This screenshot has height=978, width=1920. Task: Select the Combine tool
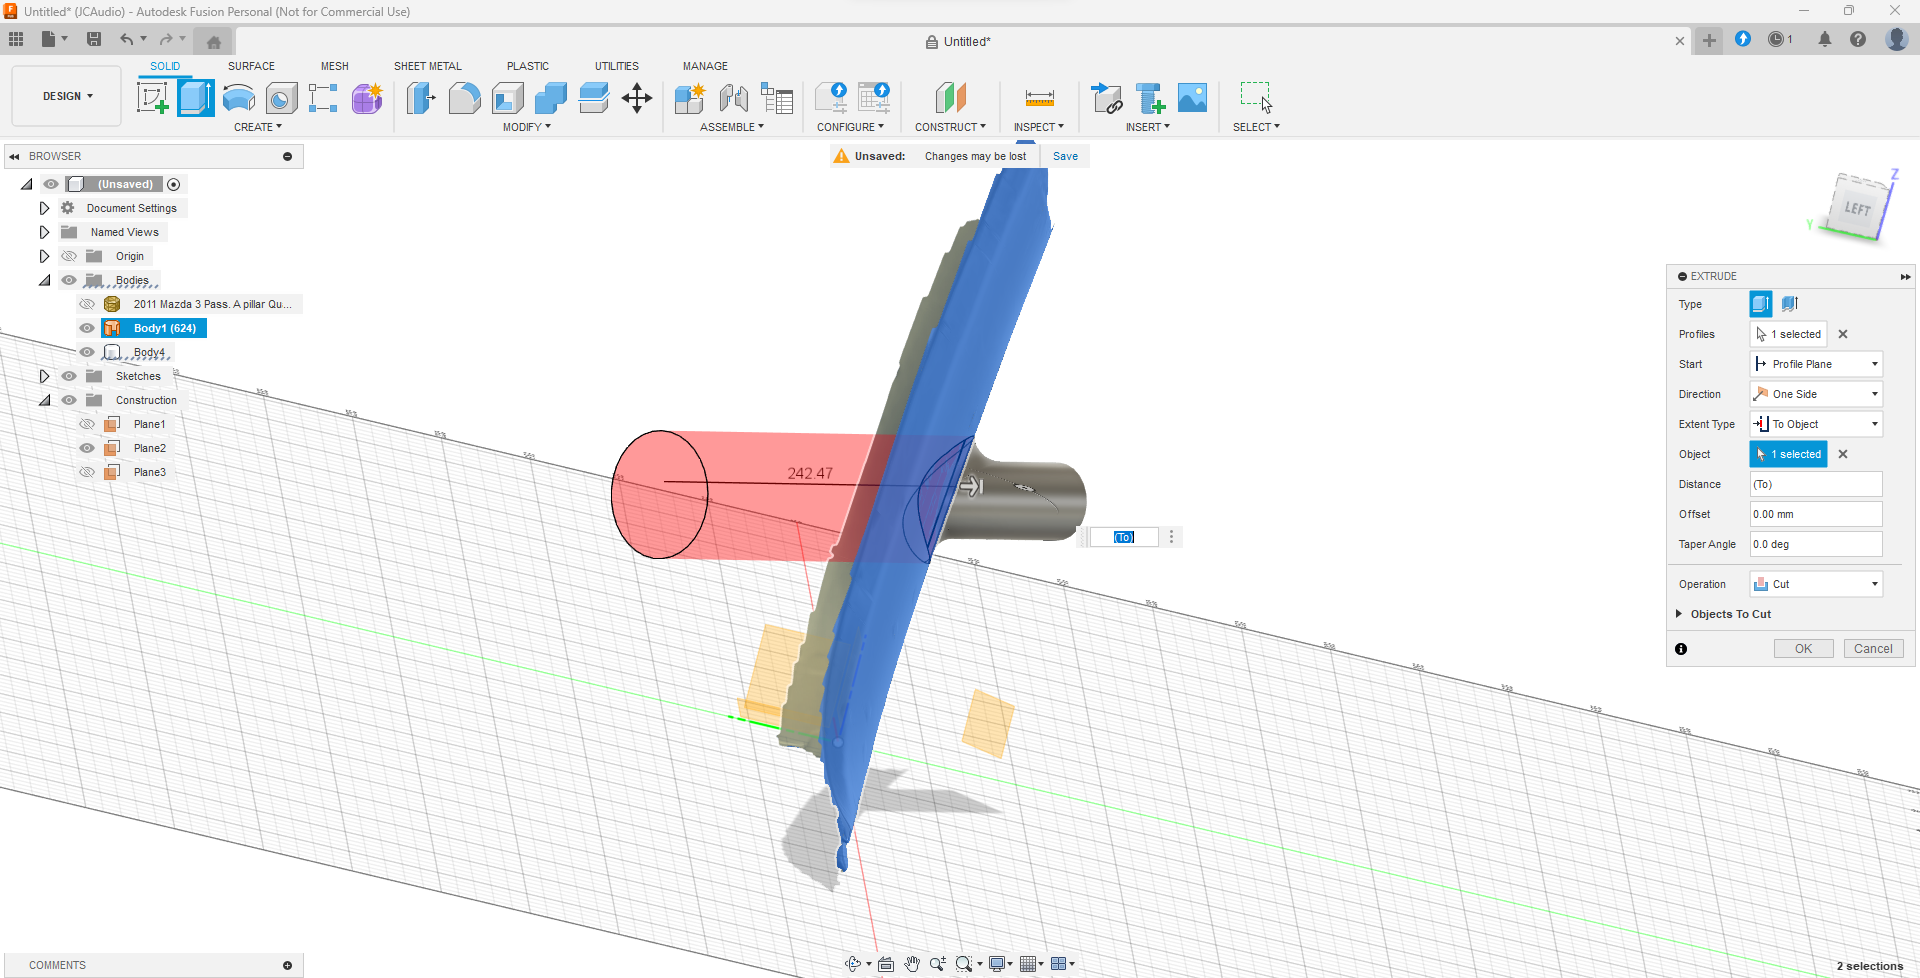551,98
